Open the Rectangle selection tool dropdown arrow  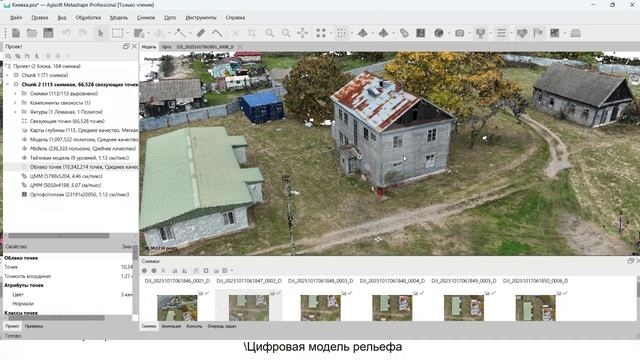[x=127, y=33]
